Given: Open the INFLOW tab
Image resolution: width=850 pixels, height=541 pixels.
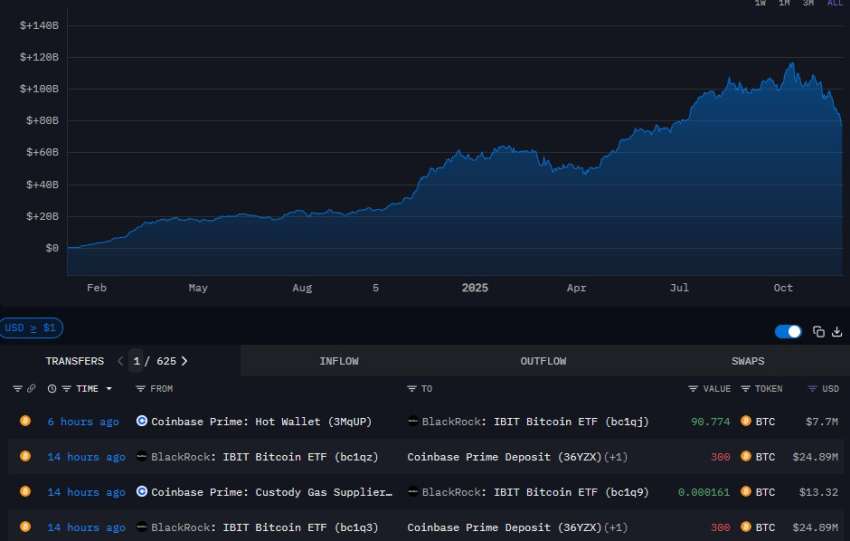Looking at the screenshot, I should pos(338,361).
